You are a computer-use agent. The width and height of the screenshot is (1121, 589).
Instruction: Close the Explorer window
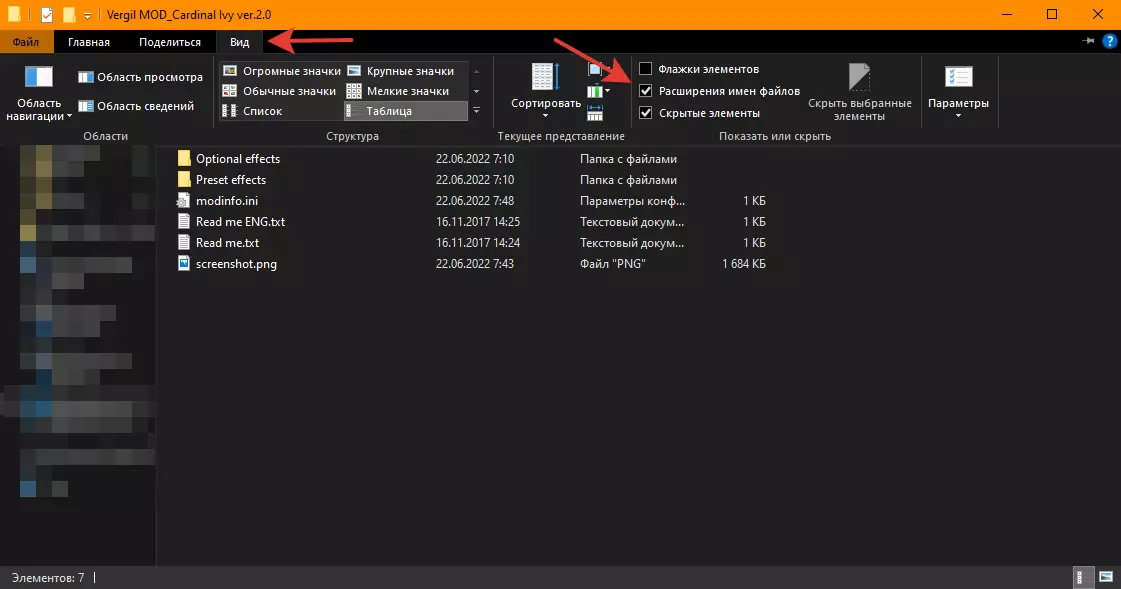1097,14
